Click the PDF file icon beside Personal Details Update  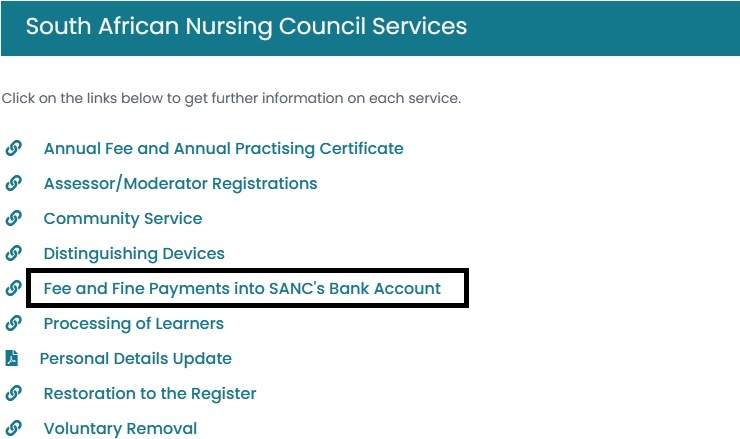(x=12, y=359)
